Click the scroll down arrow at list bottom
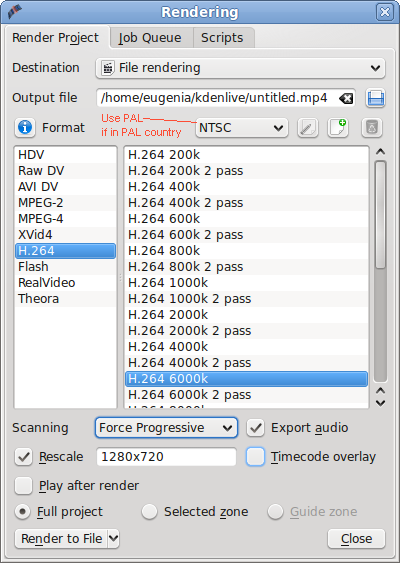The image size is (400, 563). click(381, 403)
